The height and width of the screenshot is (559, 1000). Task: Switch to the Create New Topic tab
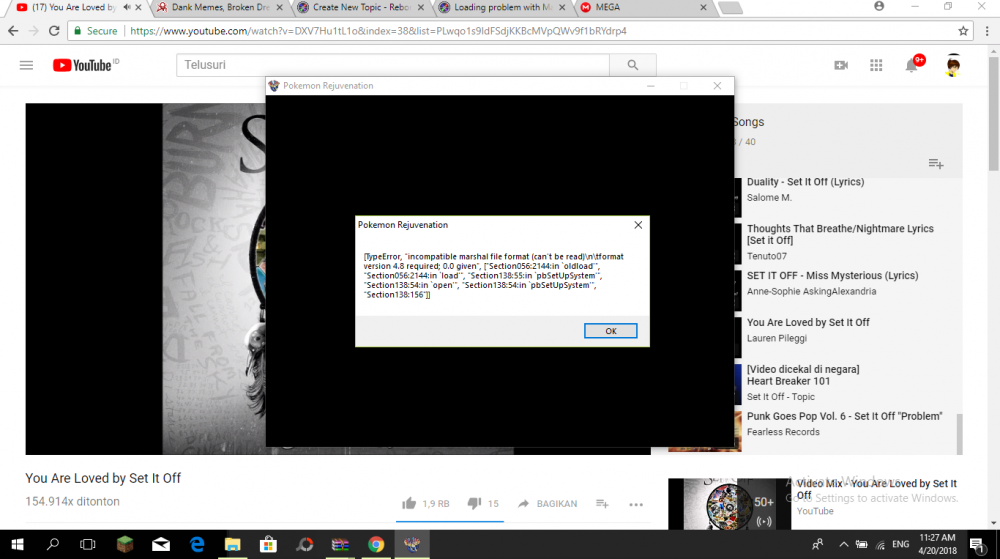pyautogui.click(x=362, y=8)
